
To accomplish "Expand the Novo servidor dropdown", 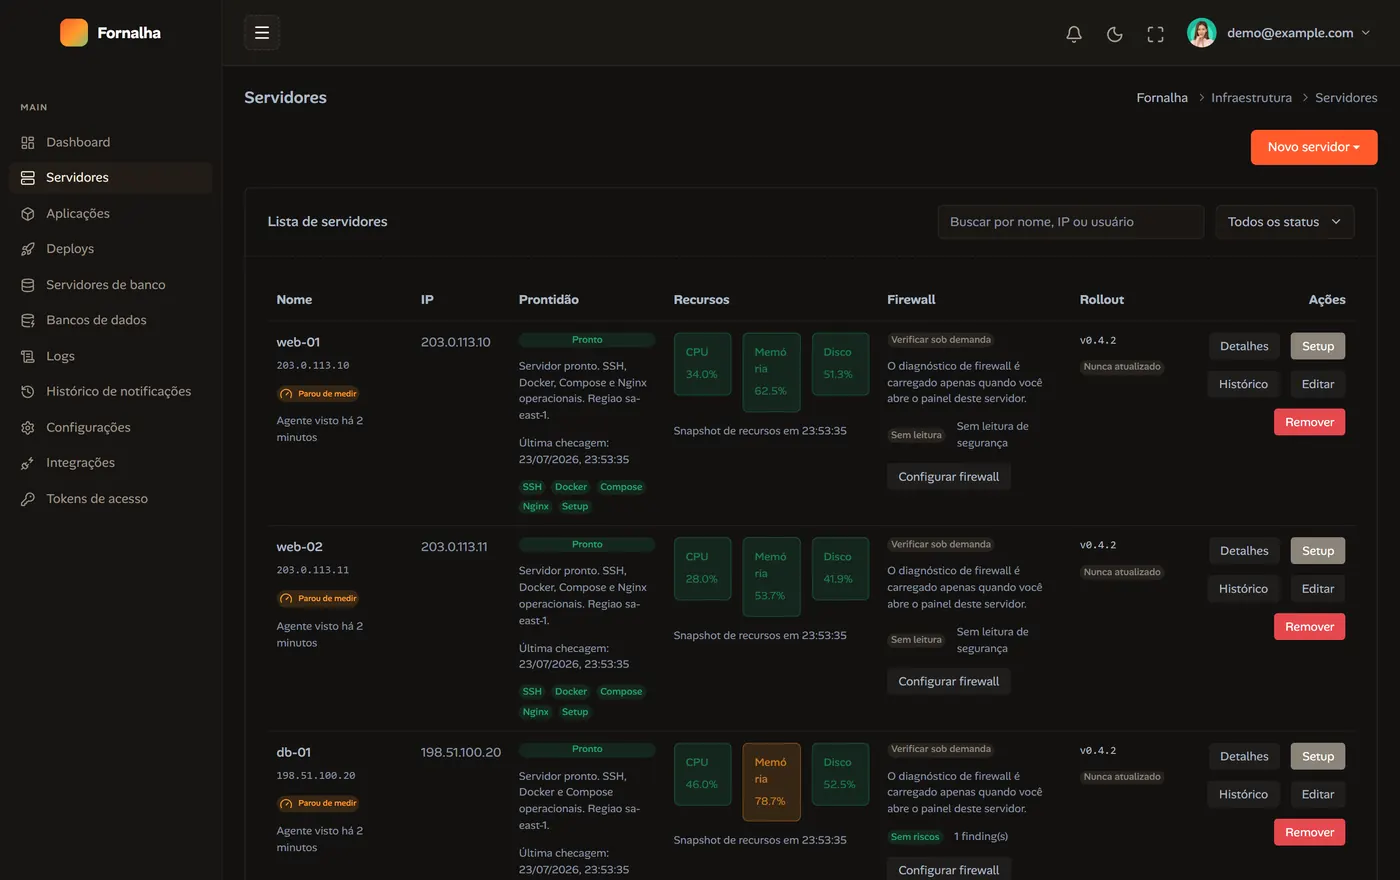I will point(1314,147).
